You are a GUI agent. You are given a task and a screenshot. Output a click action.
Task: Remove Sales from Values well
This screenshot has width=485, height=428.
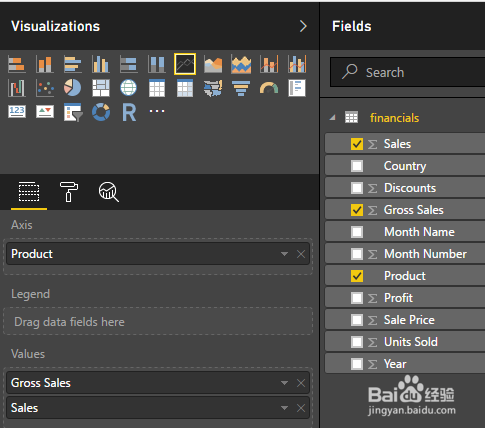pyautogui.click(x=301, y=408)
